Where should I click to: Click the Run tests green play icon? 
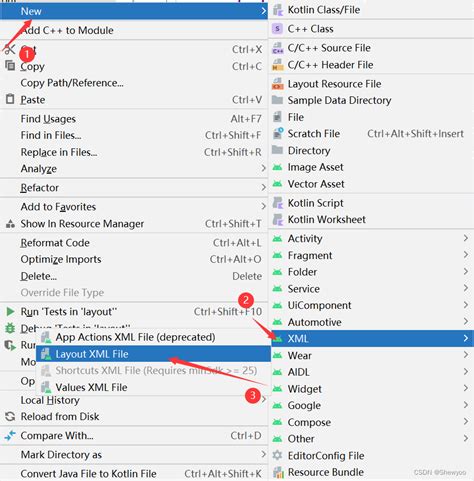click(x=10, y=312)
